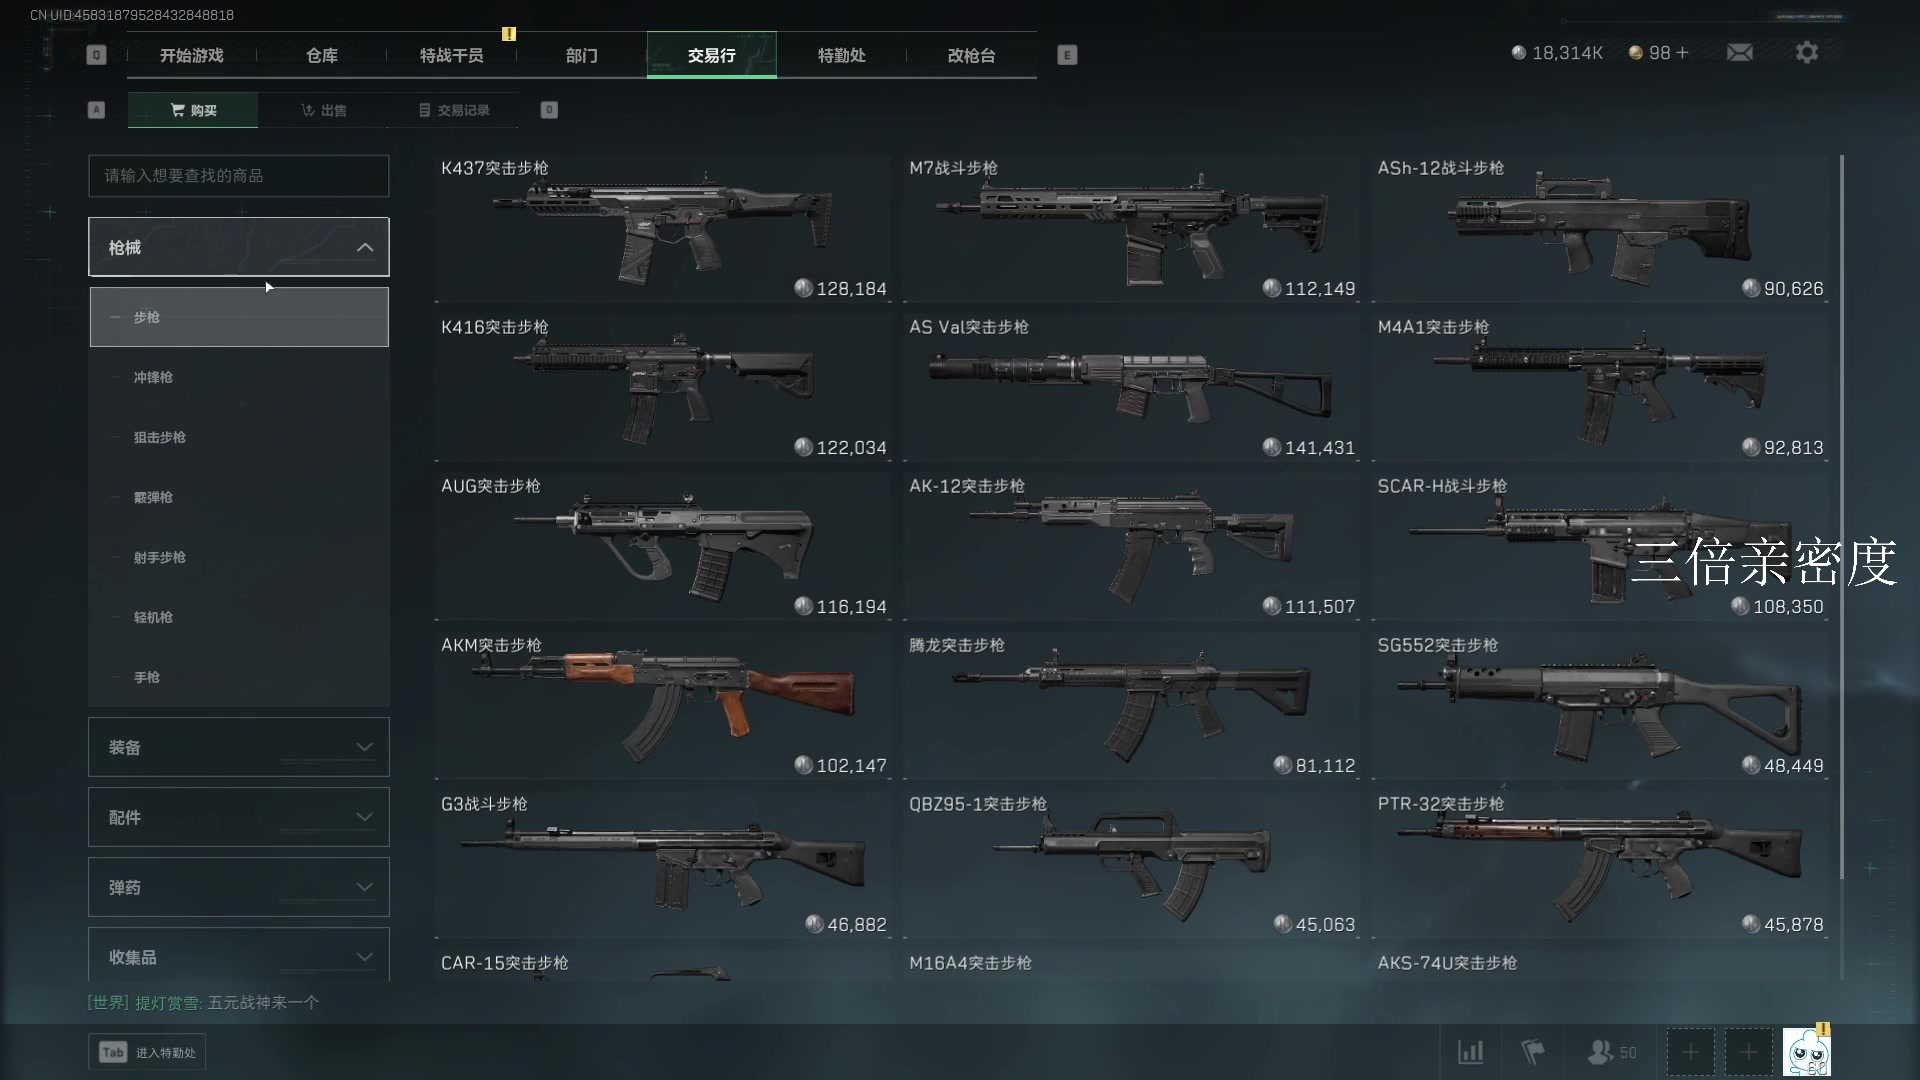Switch to the 仓库 tab

point(321,55)
